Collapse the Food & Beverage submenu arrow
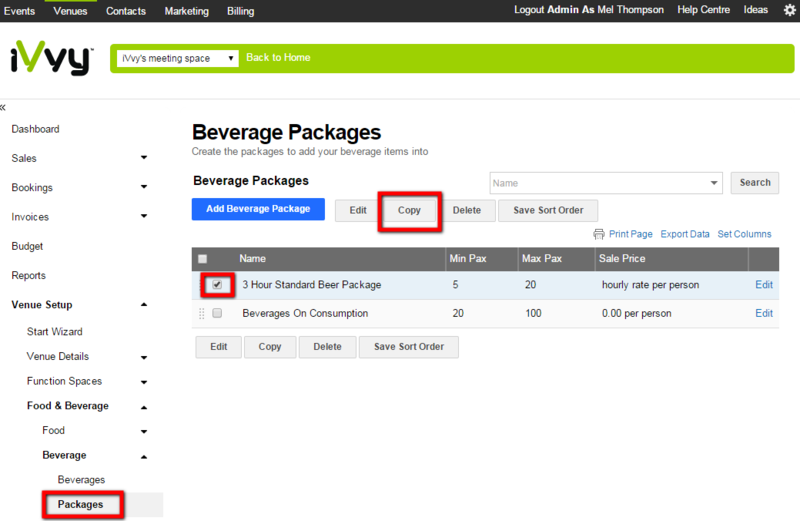Screen dimensions: 800x521 tap(144, 407)
